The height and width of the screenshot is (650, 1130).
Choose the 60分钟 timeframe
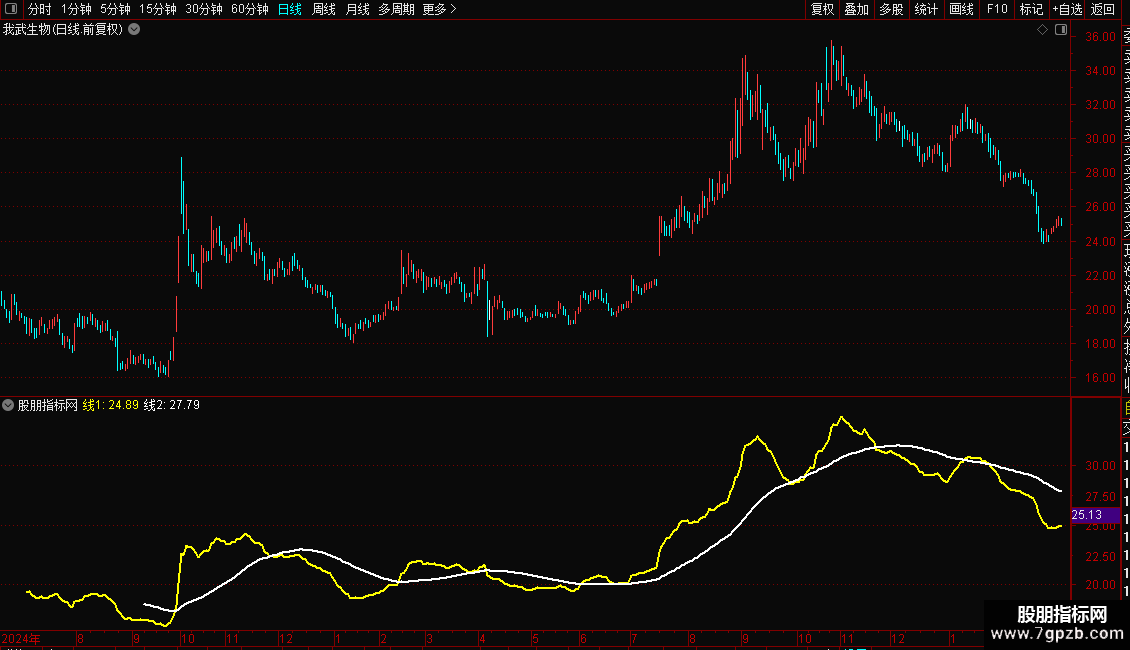click(x=249, y=9)
